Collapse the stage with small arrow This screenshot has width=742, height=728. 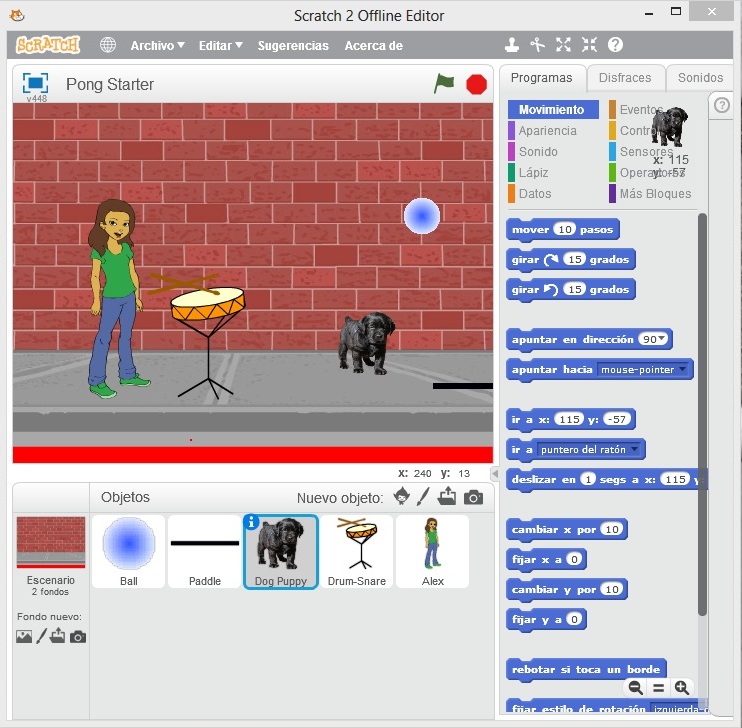(495, 473)
